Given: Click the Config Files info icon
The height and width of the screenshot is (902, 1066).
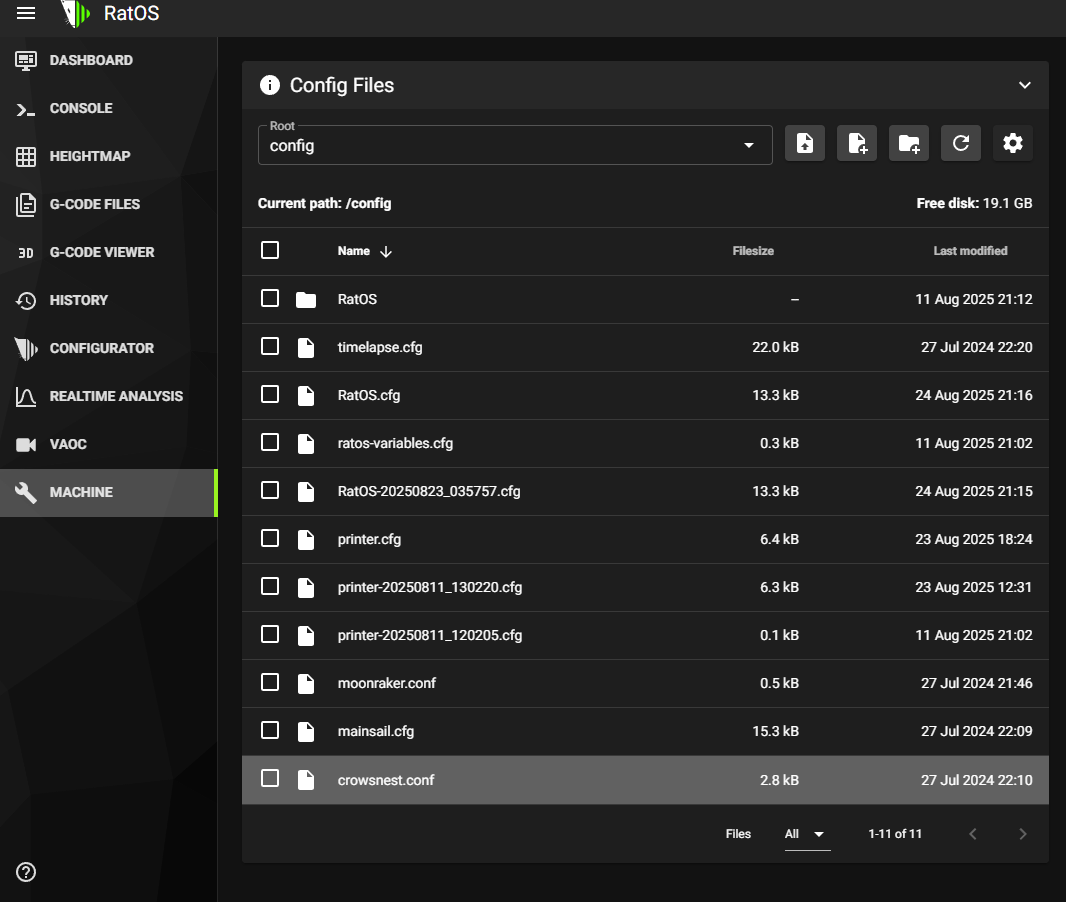Looking at the screenshot, I should (x=270, y=85).
